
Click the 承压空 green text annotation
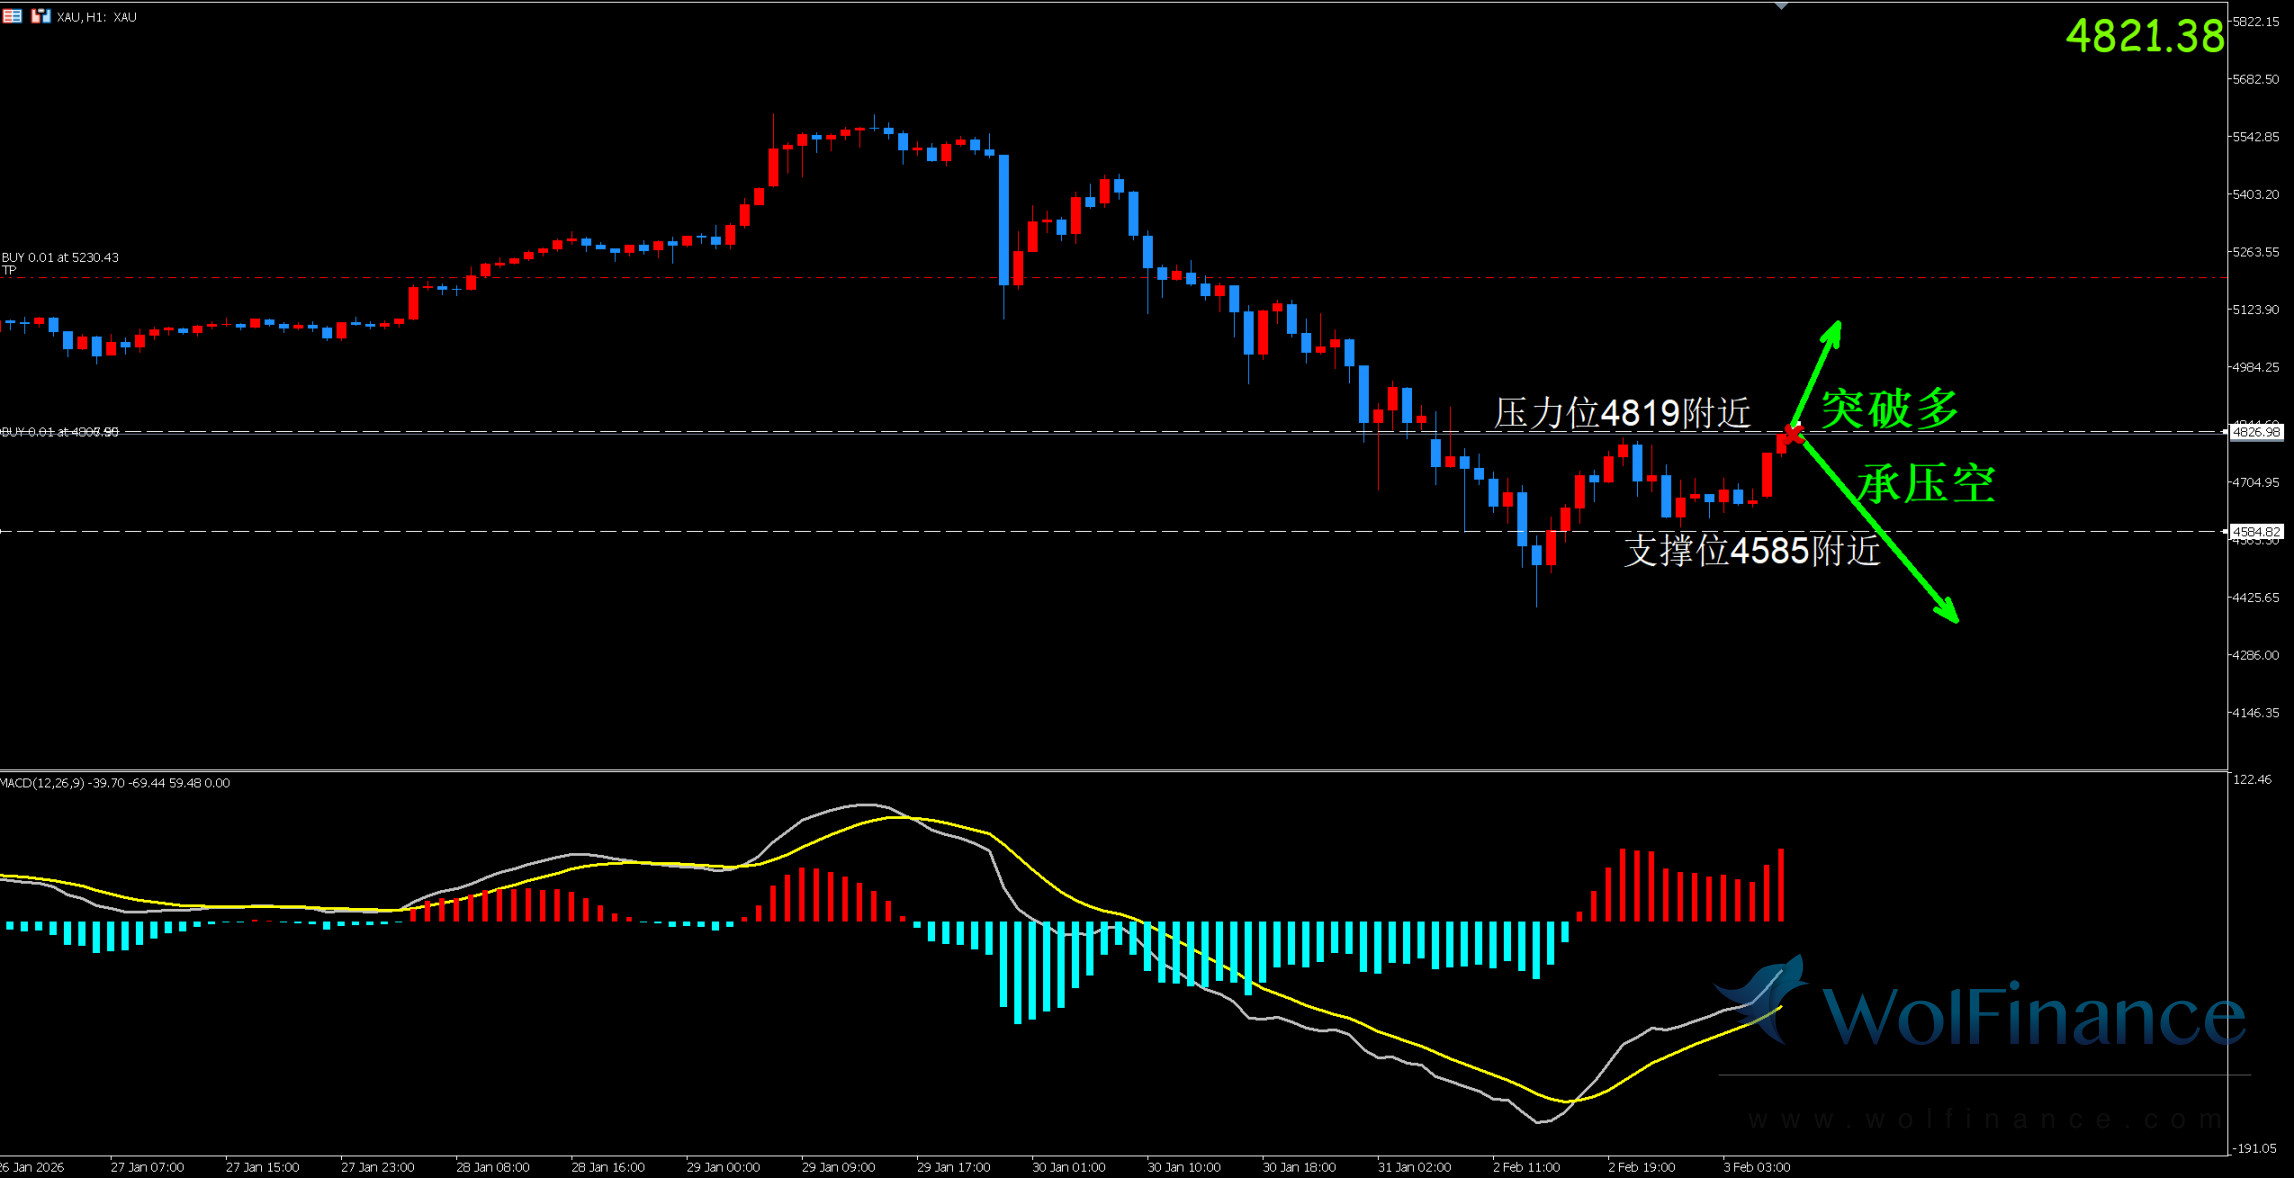pos(1926,484)
